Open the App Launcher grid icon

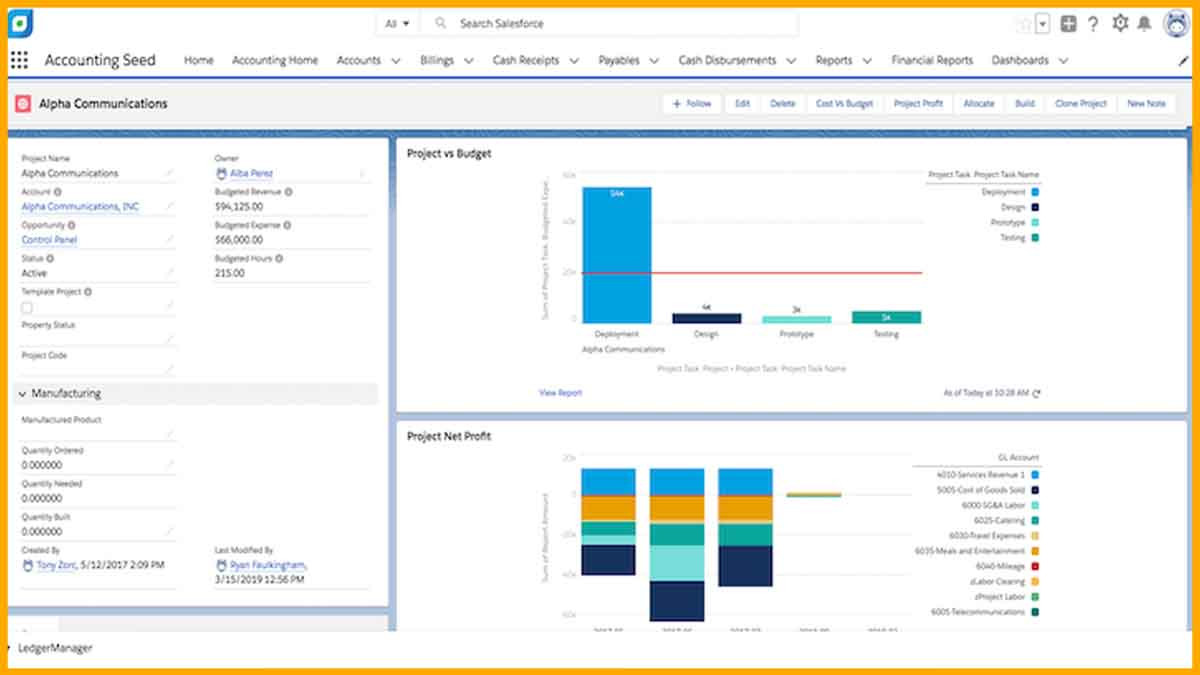[19, 60]
